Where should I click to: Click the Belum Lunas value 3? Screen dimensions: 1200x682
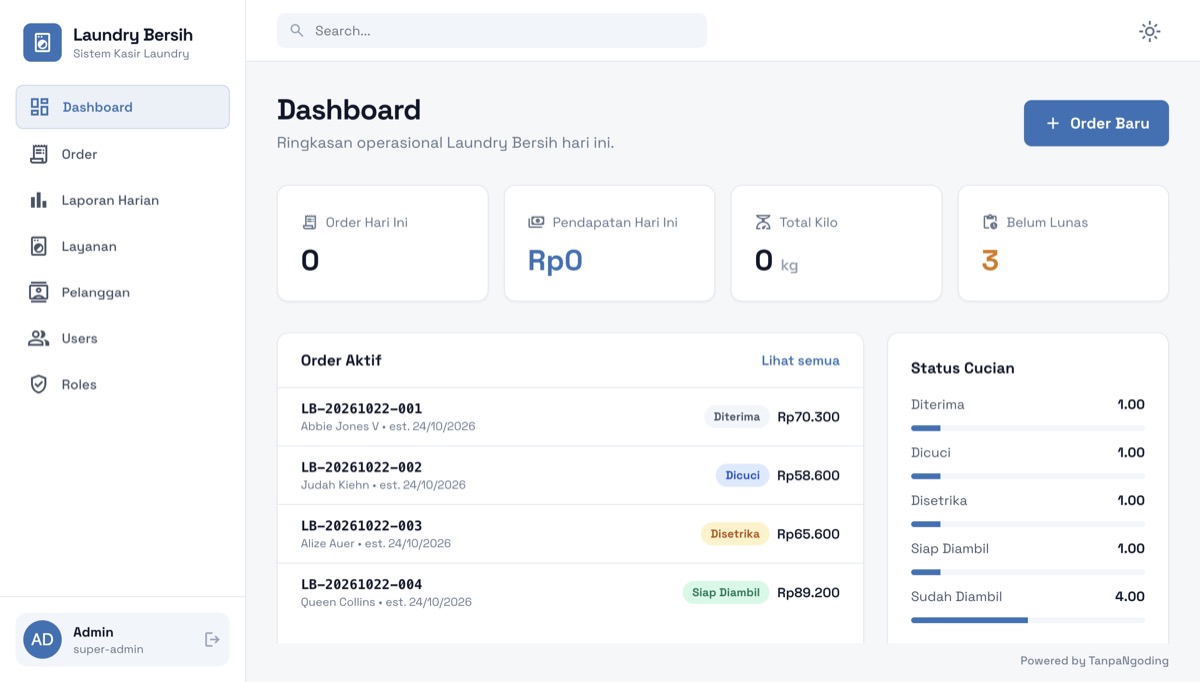(990, 261)
